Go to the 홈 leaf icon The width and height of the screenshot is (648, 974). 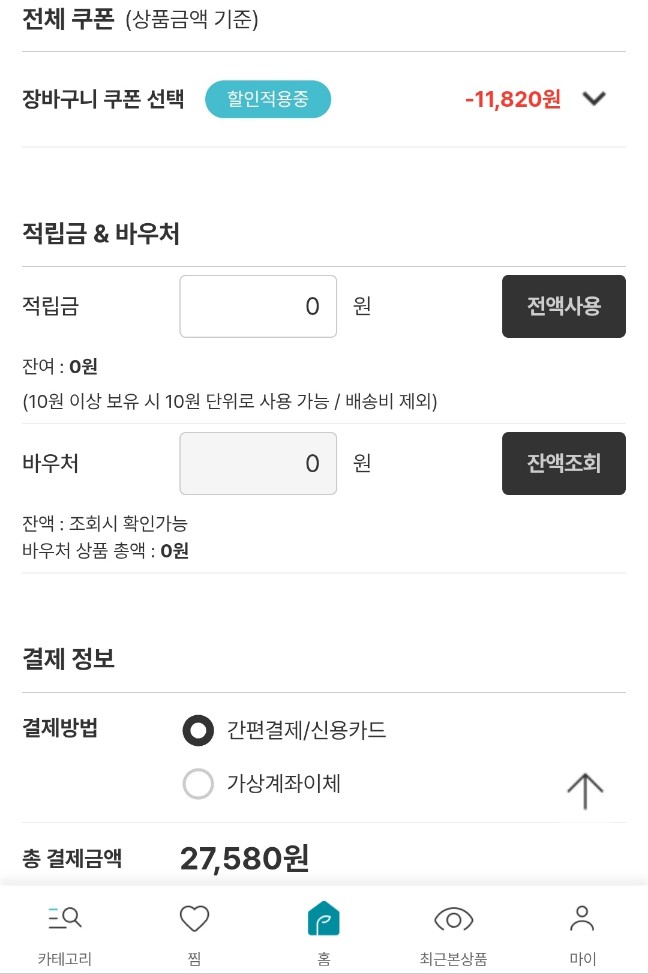point(324,918)
